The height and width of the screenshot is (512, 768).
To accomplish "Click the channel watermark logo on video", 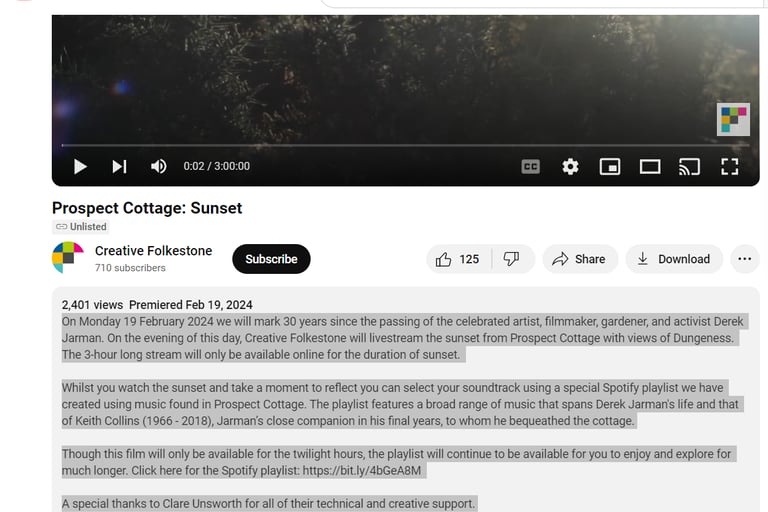I will click(x=733, y=119).
